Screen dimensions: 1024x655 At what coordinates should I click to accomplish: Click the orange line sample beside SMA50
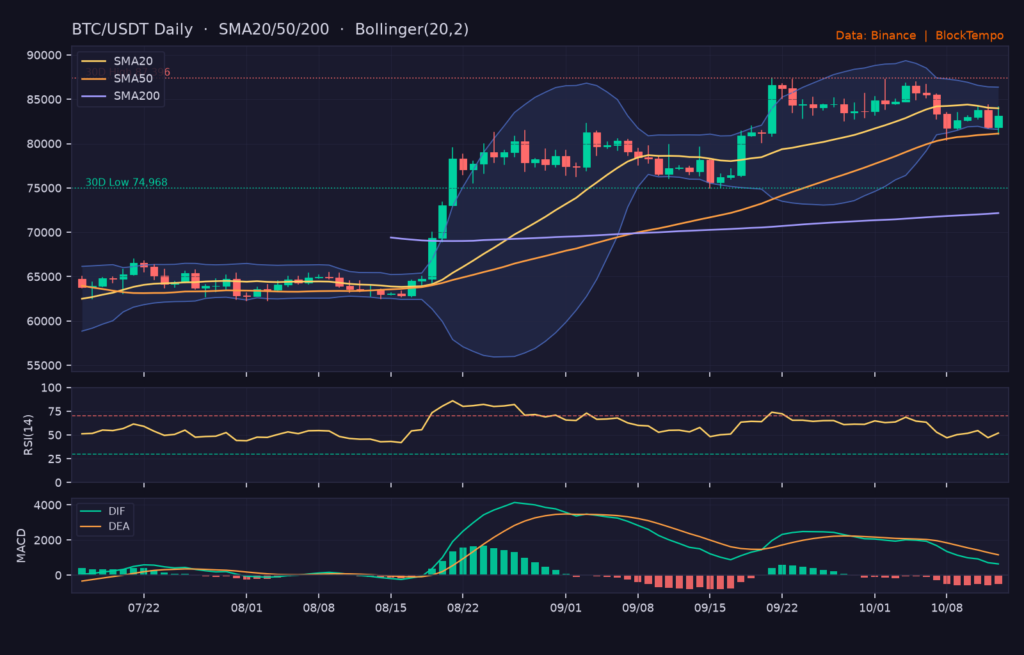[x=93, y=79]
